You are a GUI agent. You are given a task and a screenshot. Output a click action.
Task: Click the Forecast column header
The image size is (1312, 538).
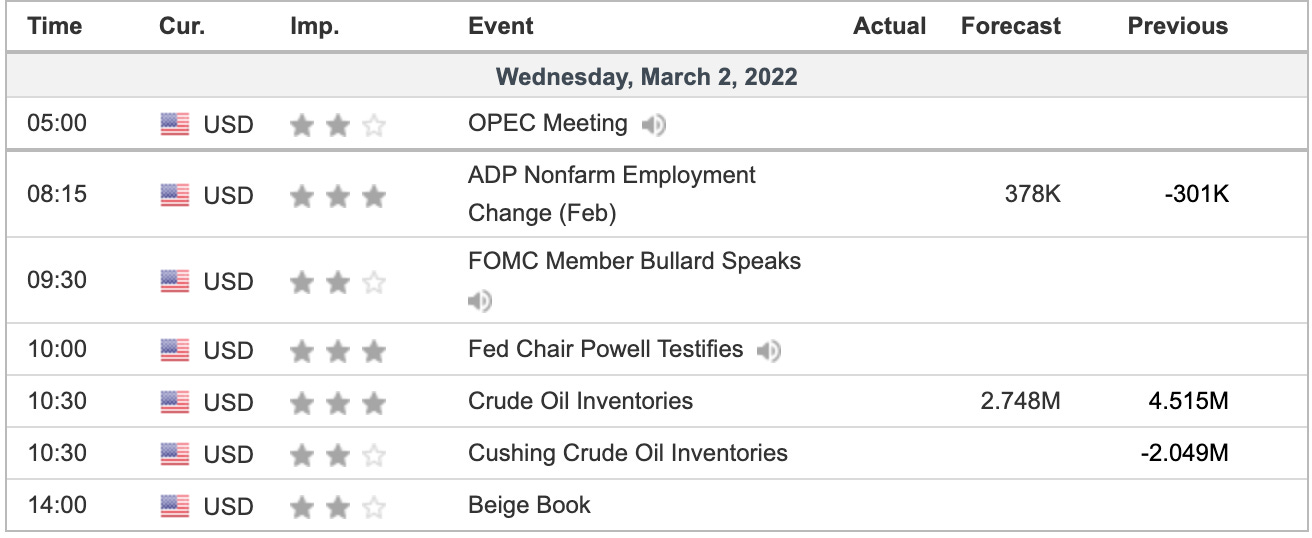[x=1011, y=26]
